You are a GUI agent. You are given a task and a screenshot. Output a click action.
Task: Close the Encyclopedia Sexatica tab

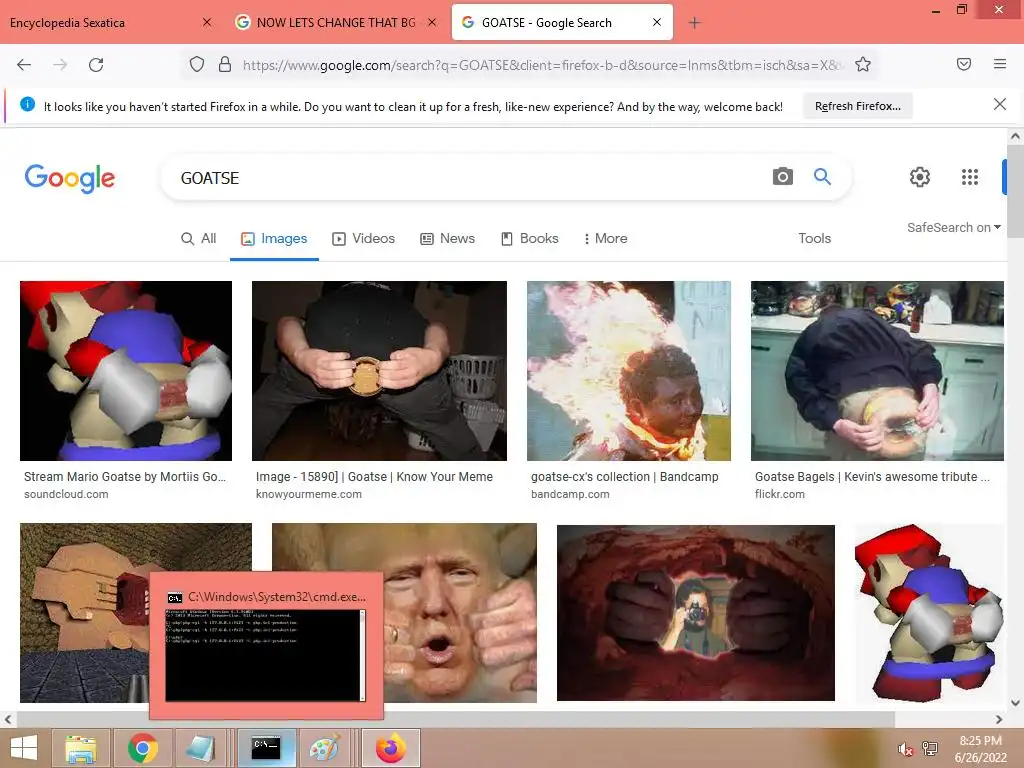207,22
